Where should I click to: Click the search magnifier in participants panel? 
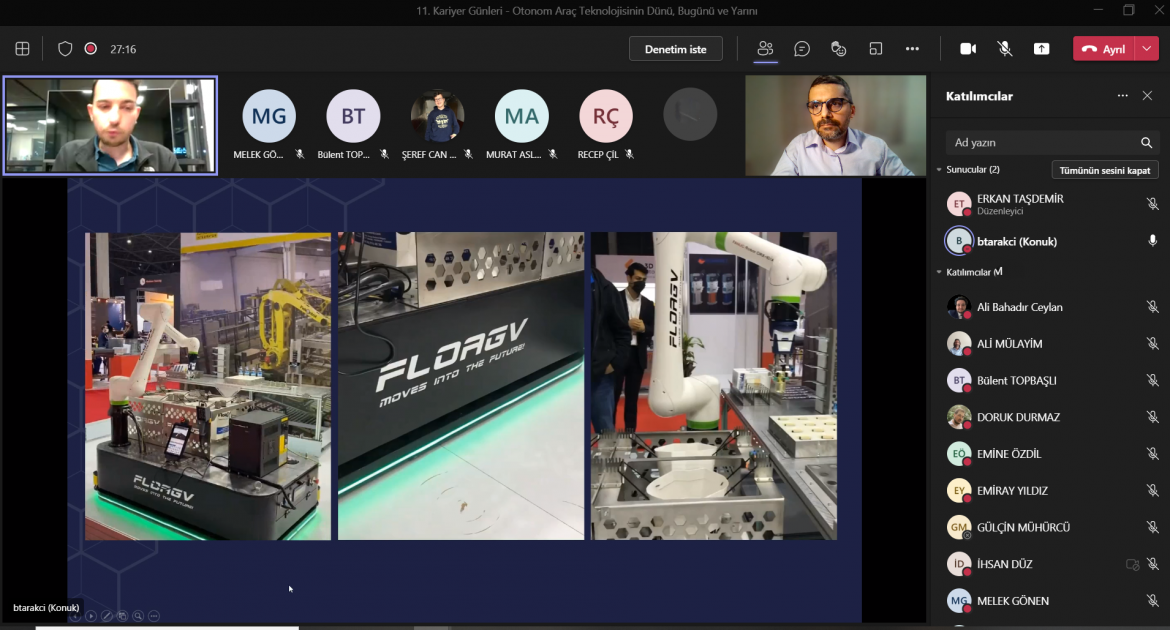(1146, 143)
